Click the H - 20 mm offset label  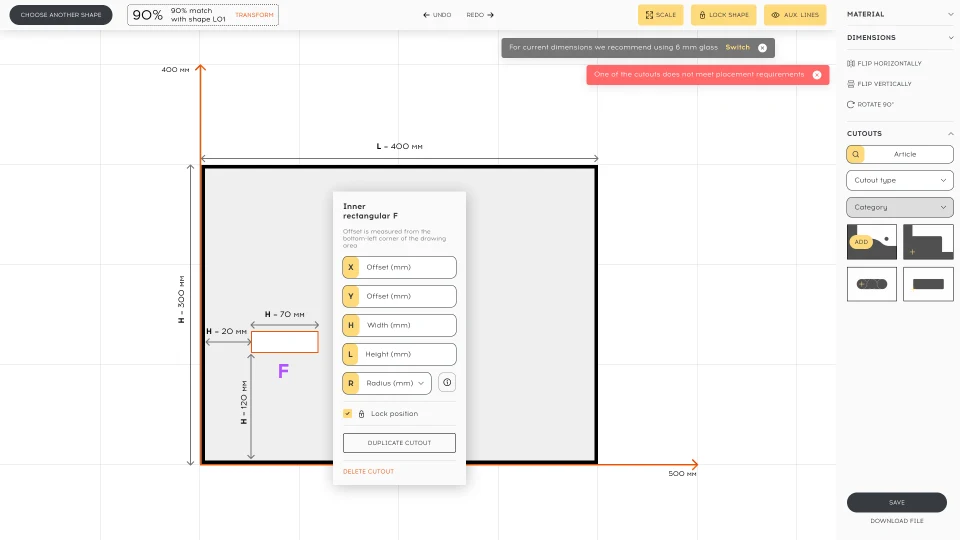(227, 331)
